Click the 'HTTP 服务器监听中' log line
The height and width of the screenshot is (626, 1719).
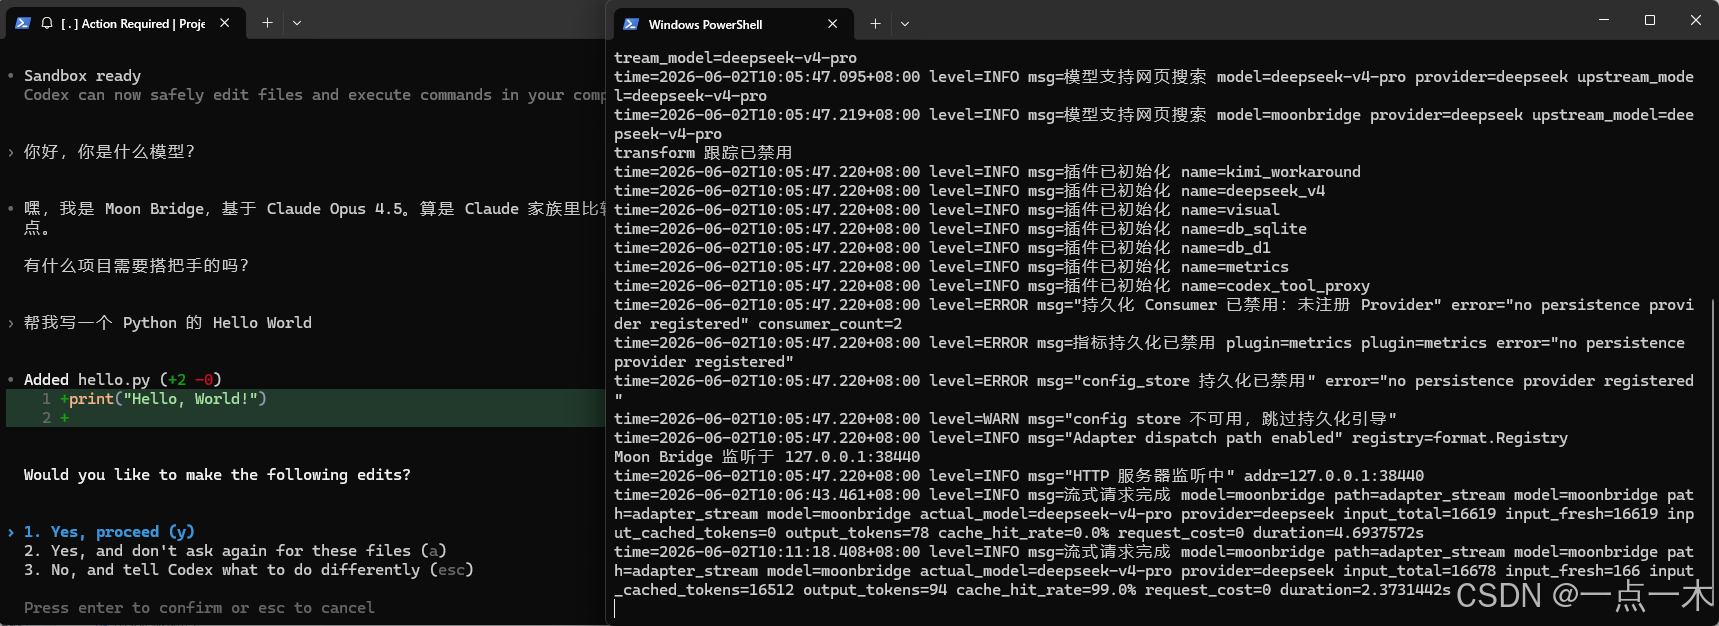coord(1019,476)
